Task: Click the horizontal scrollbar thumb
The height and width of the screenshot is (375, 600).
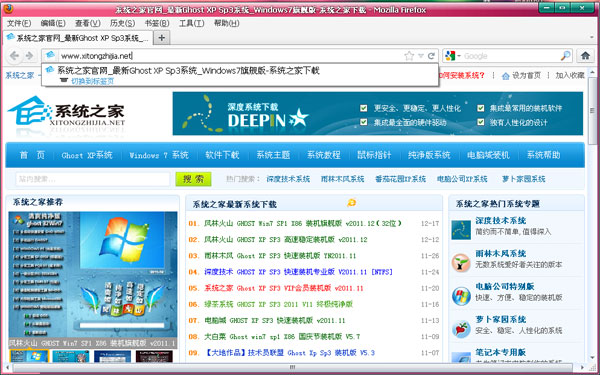Action: click(293, 367)
